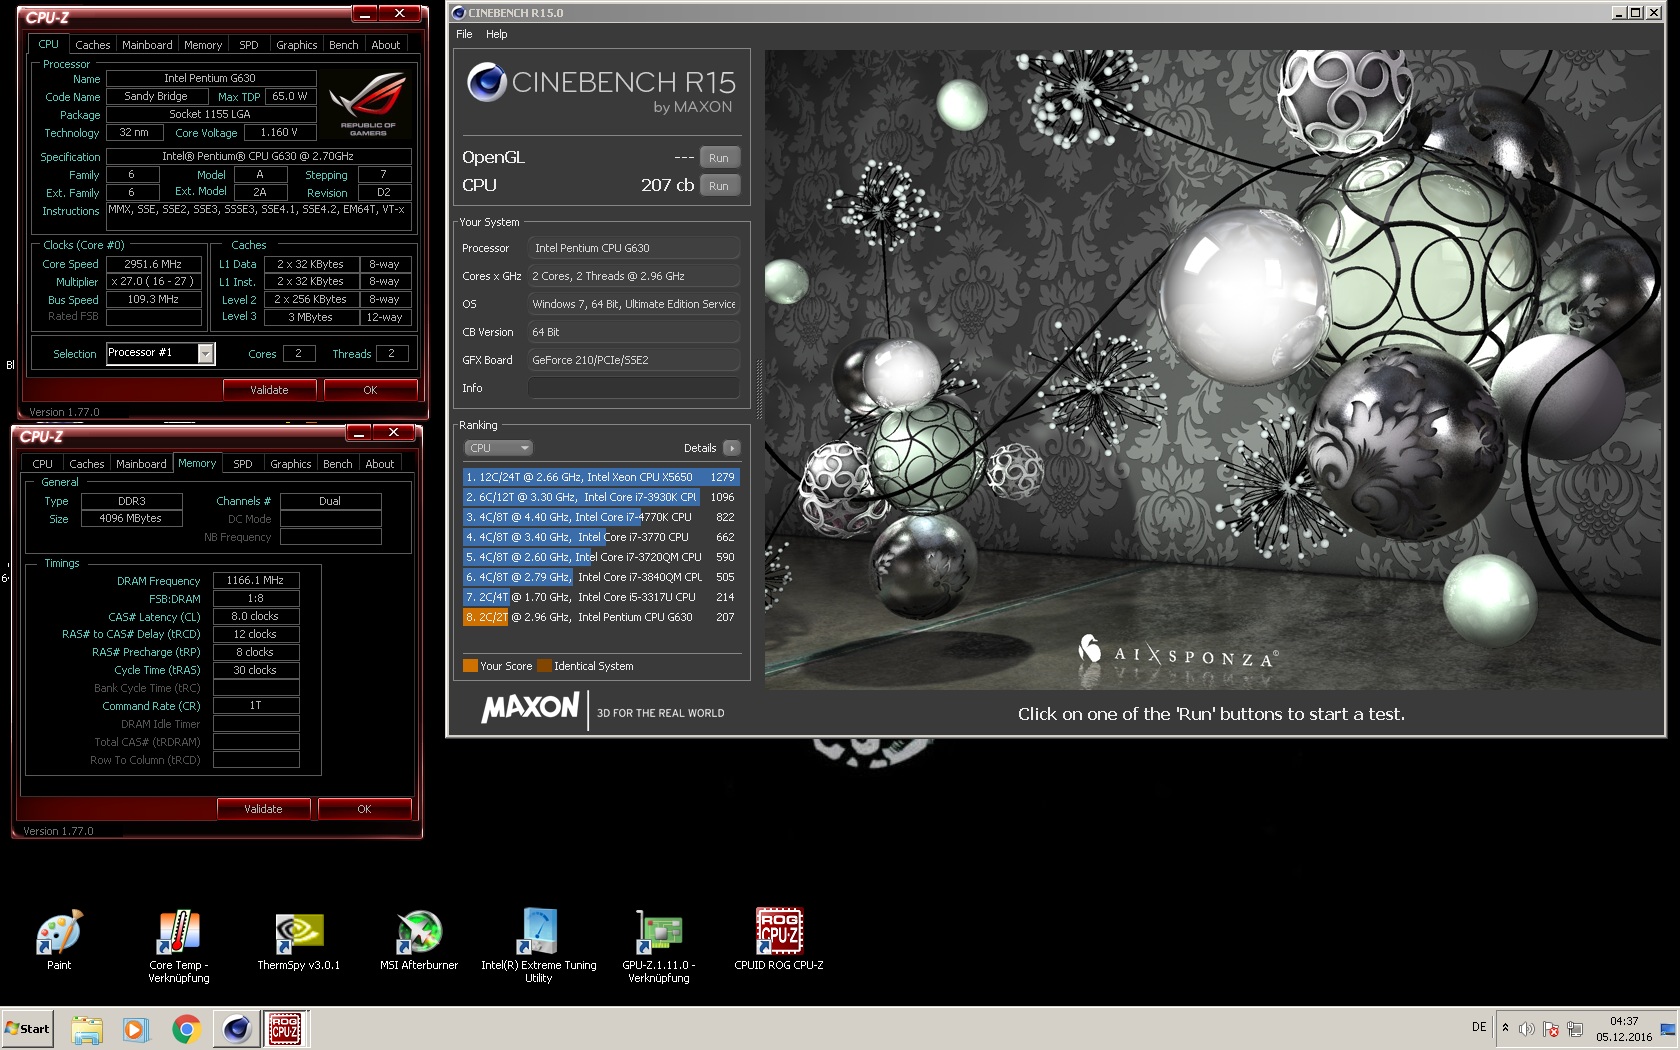Run the CPU benchmark
The height and width of the screenshot is (1050, 1680).
coord(719,186)
